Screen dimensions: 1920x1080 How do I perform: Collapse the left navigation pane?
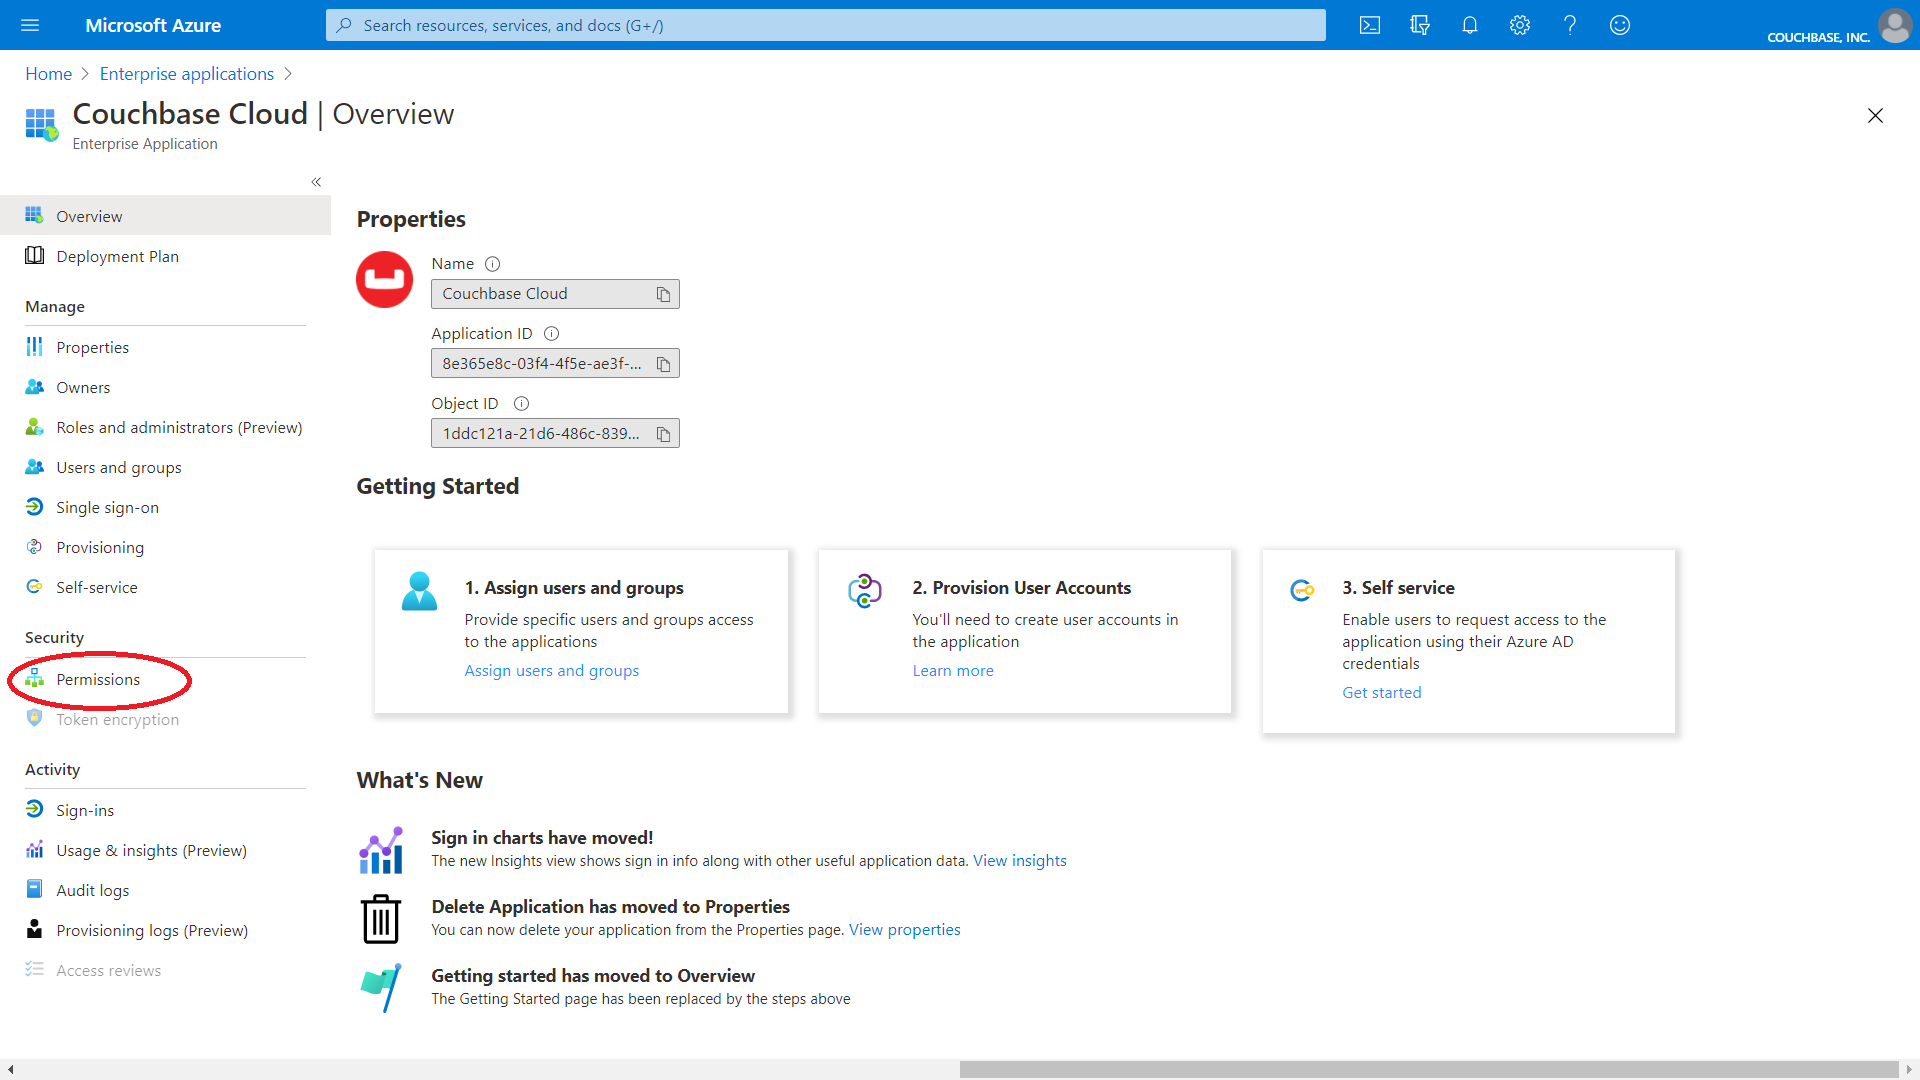pyautogui.click(x=316, y=182)
